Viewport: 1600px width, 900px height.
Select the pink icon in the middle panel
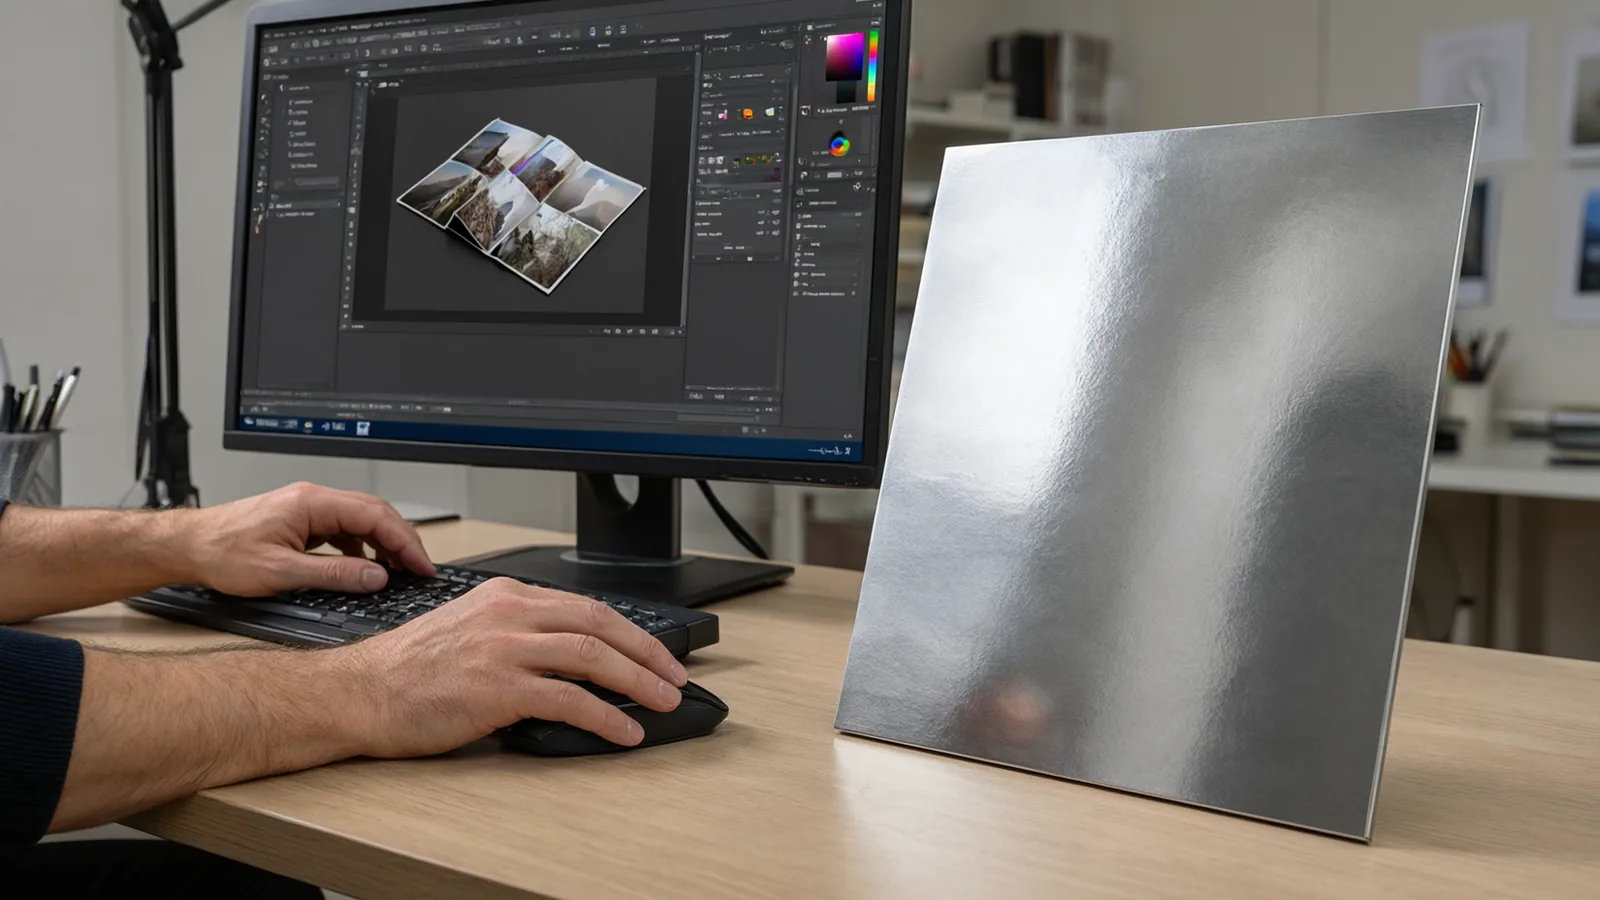[x=722, y=115]
